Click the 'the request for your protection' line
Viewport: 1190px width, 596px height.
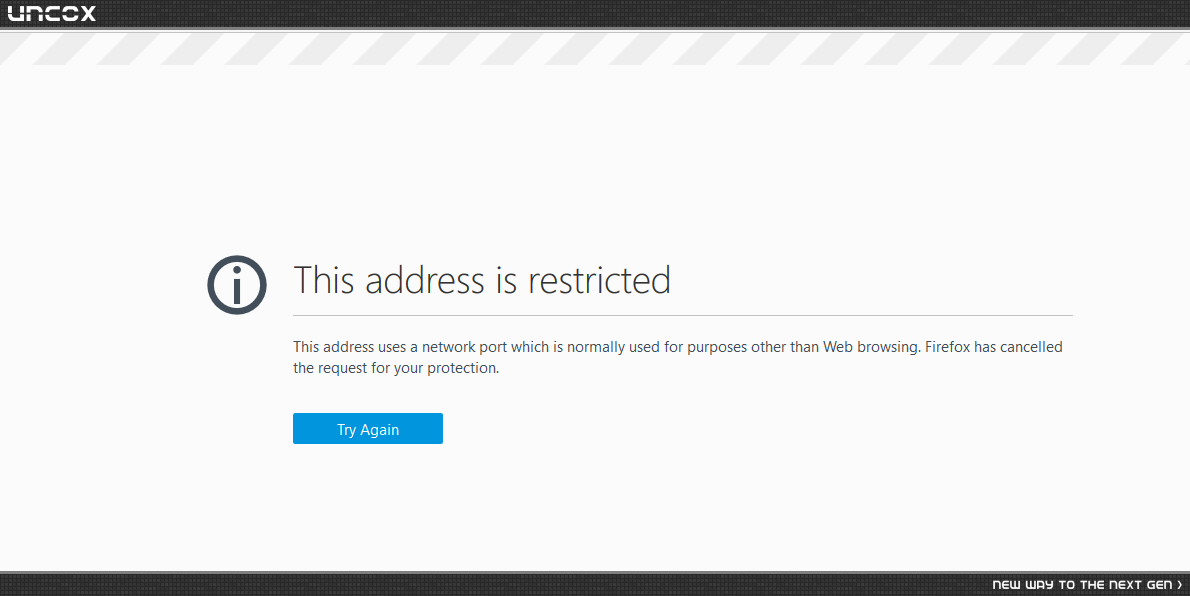(x=396, y=368)
